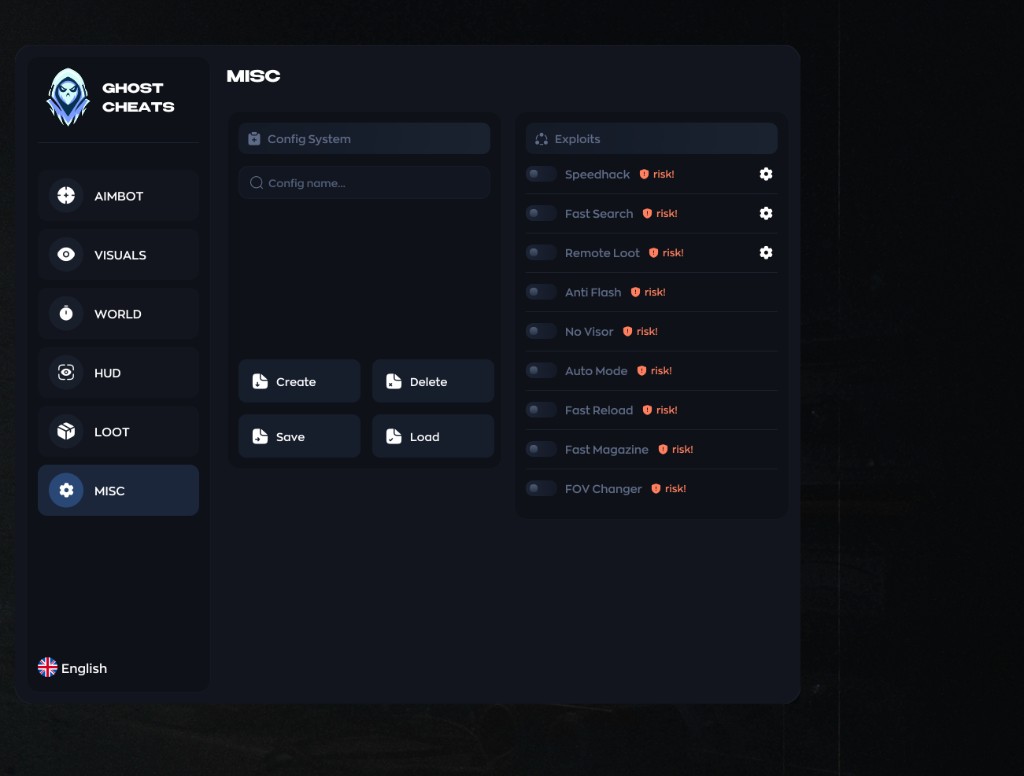Open settings gear for Fast Search
This screenshot has height=776, width=1024.
tap(766, 213)
